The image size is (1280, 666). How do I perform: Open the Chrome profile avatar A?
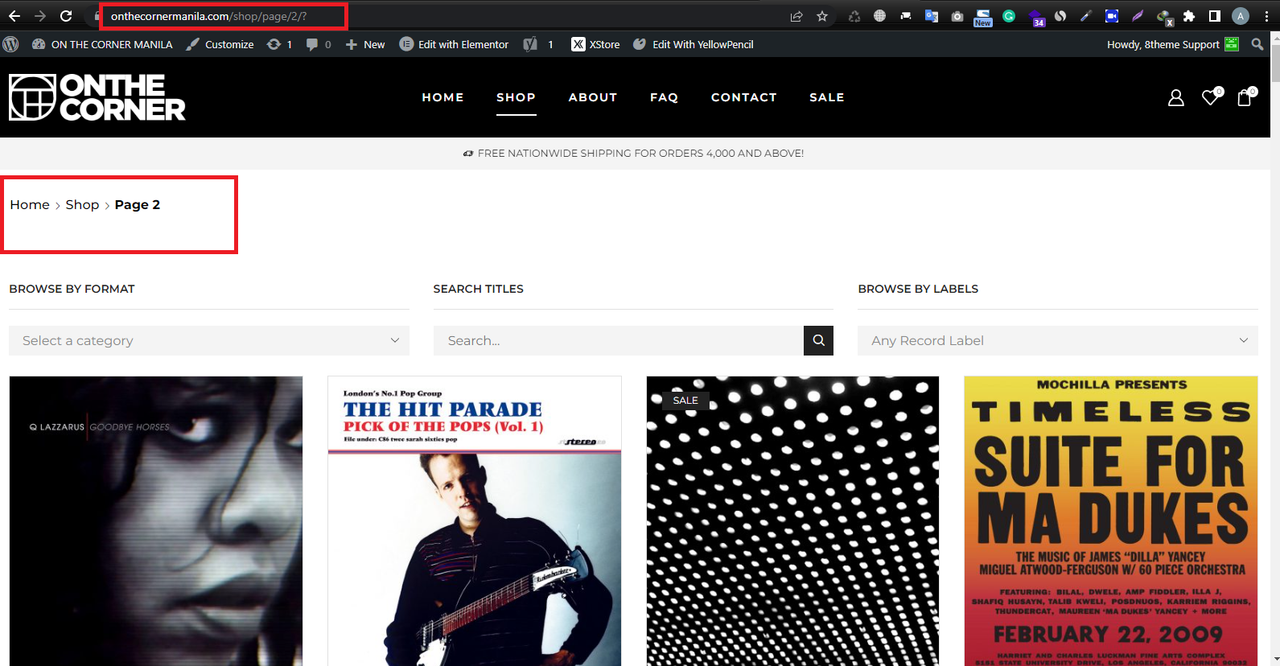click(1241, 16)
